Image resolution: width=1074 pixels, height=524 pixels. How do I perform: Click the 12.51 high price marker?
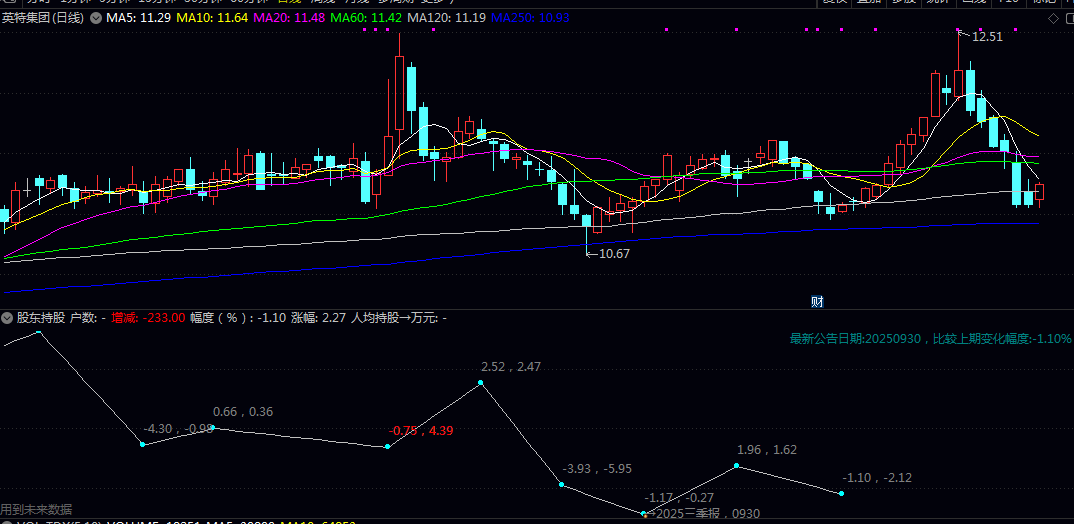tap(986, 37)
